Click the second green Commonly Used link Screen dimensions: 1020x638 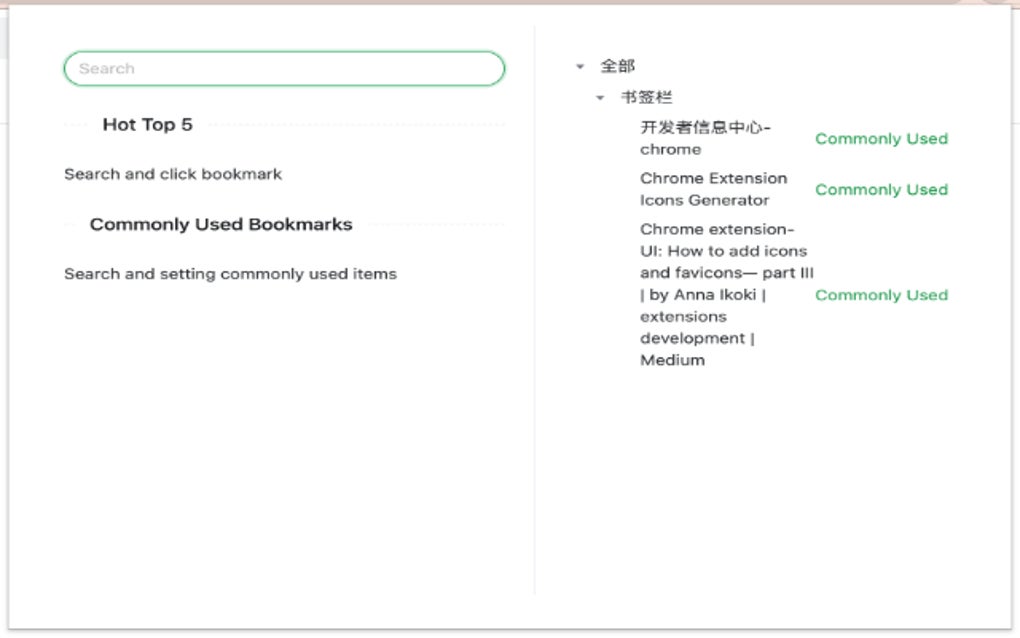[881, 189]
